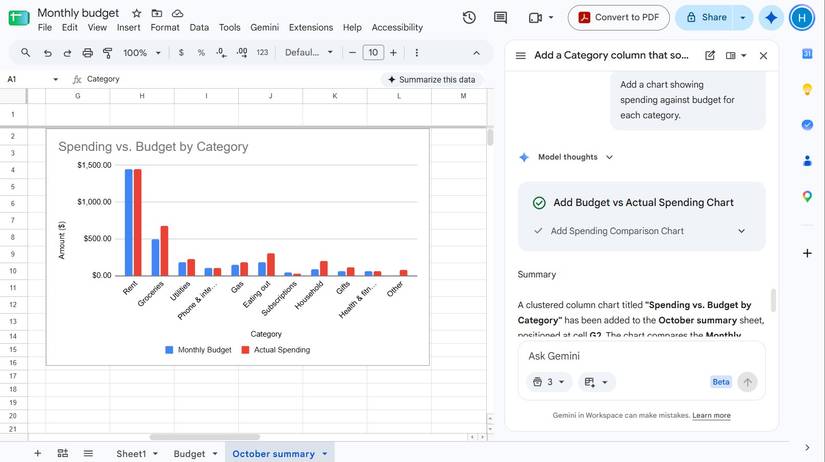Decrease font size minus button

pyautogui.click(x=353, y=53)
